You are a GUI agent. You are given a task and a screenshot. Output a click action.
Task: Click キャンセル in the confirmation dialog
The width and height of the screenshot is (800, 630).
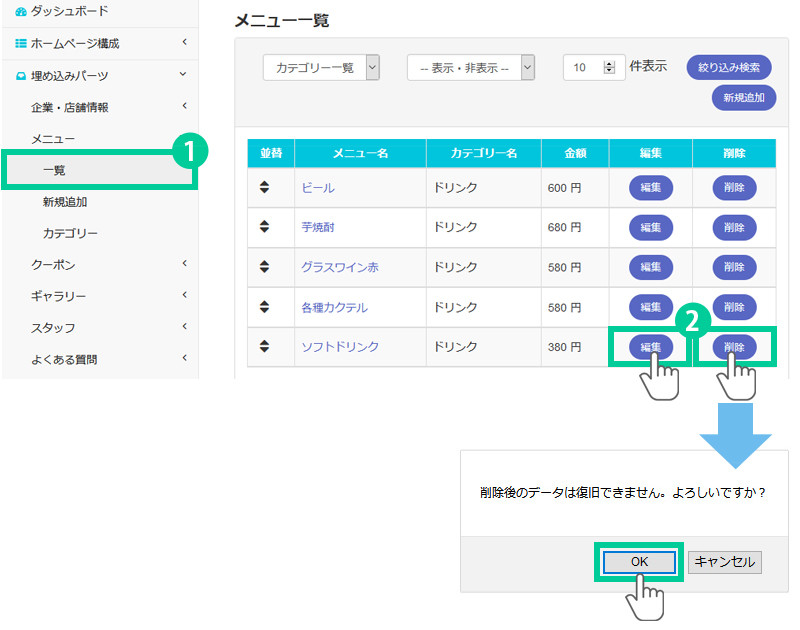click(x=725, y=562)
